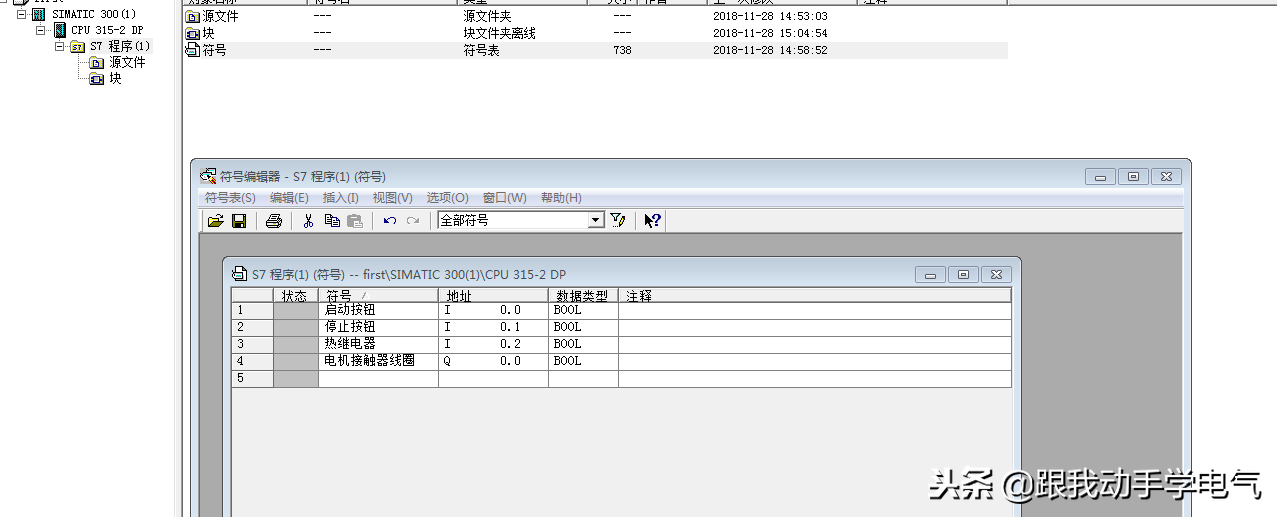The image size is (1277, 517).
Task: Click the Copy toolbar icon
Action: point(332,221)
